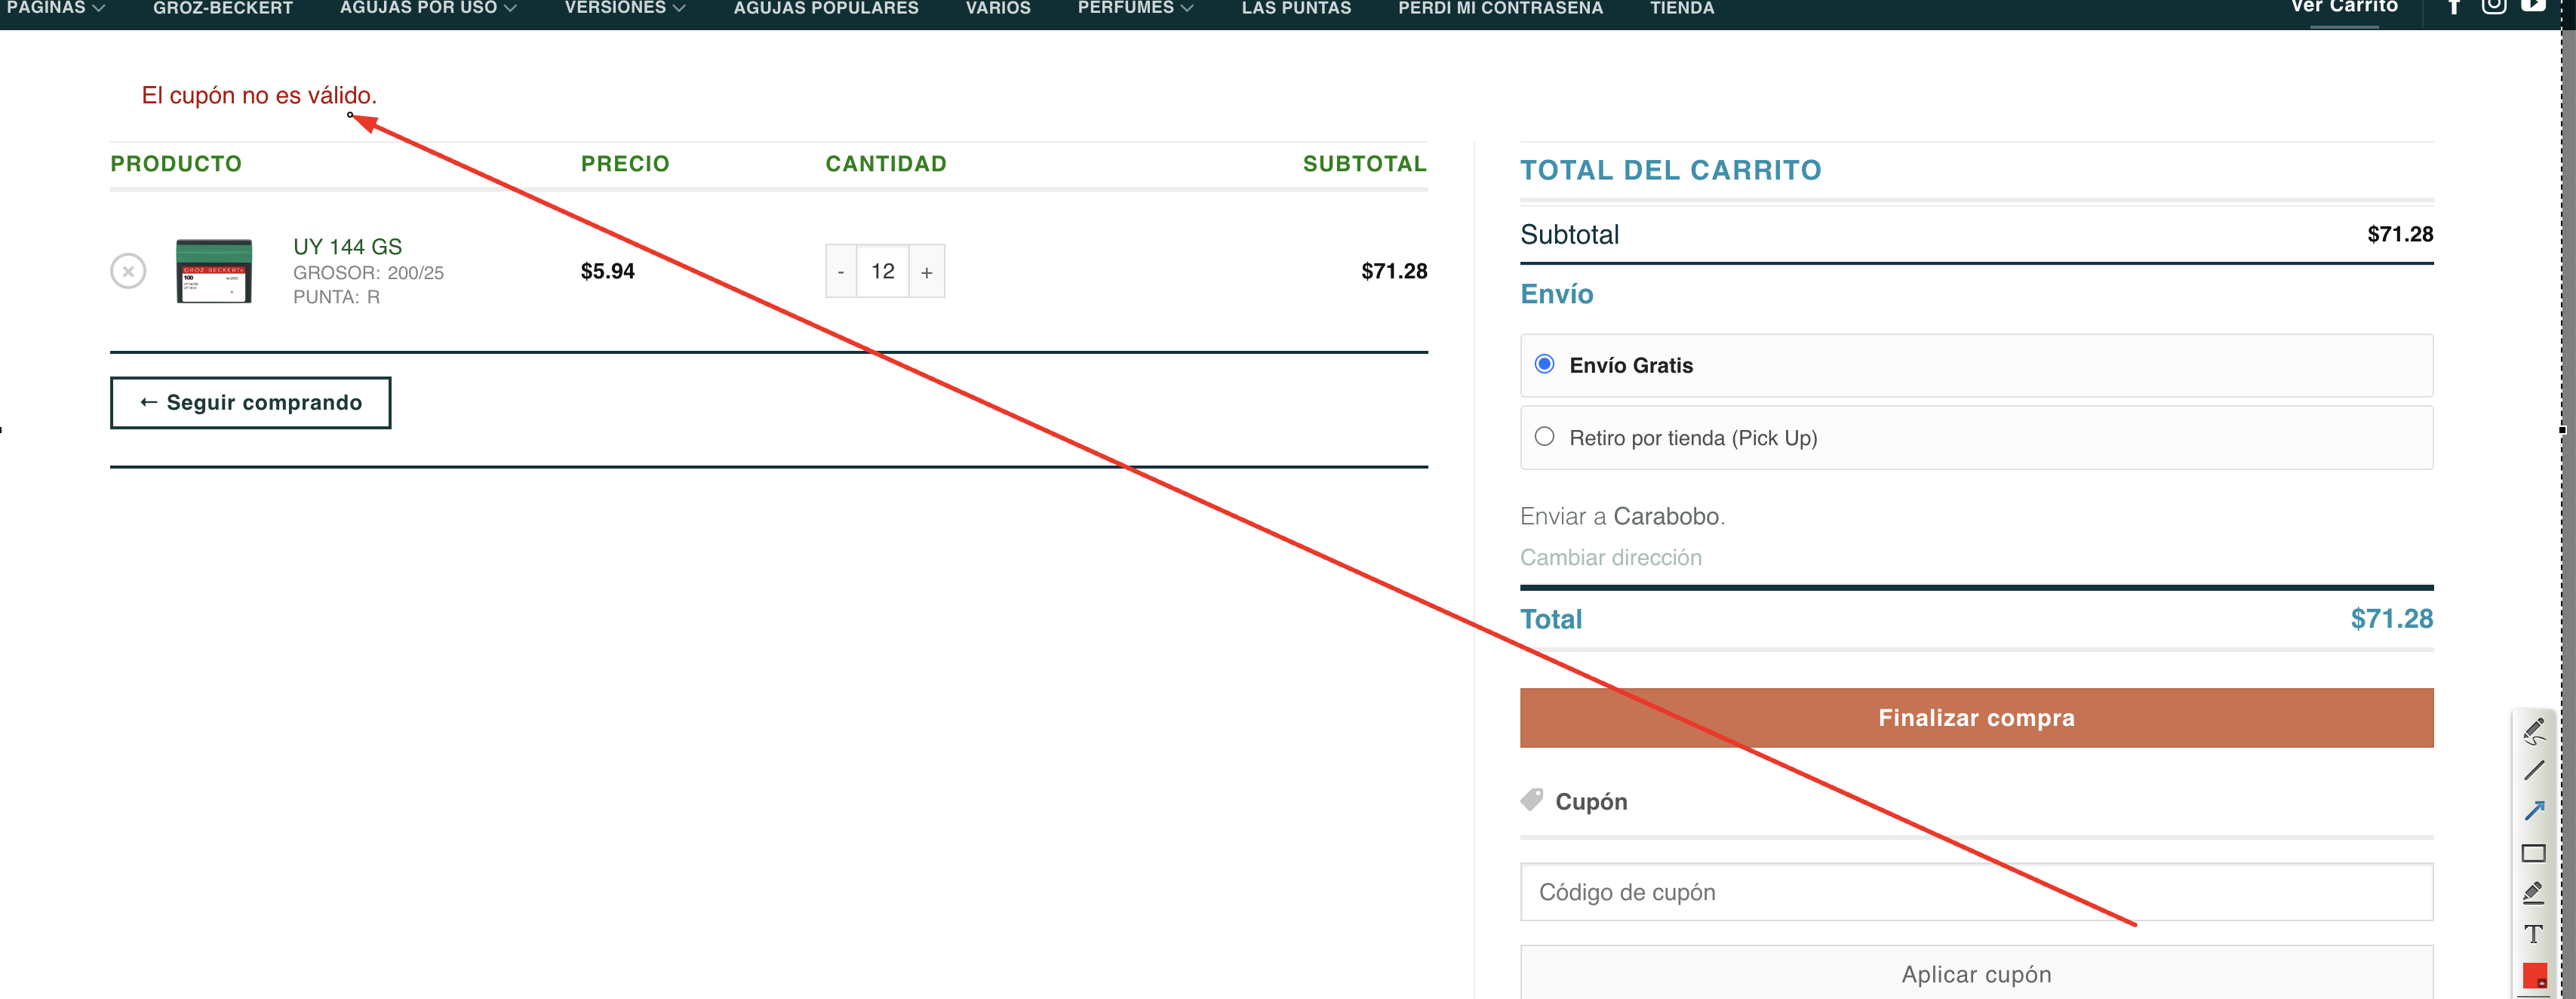Open the YouTube social icon
The image size is (2576, 999).
pos(2533,5)
